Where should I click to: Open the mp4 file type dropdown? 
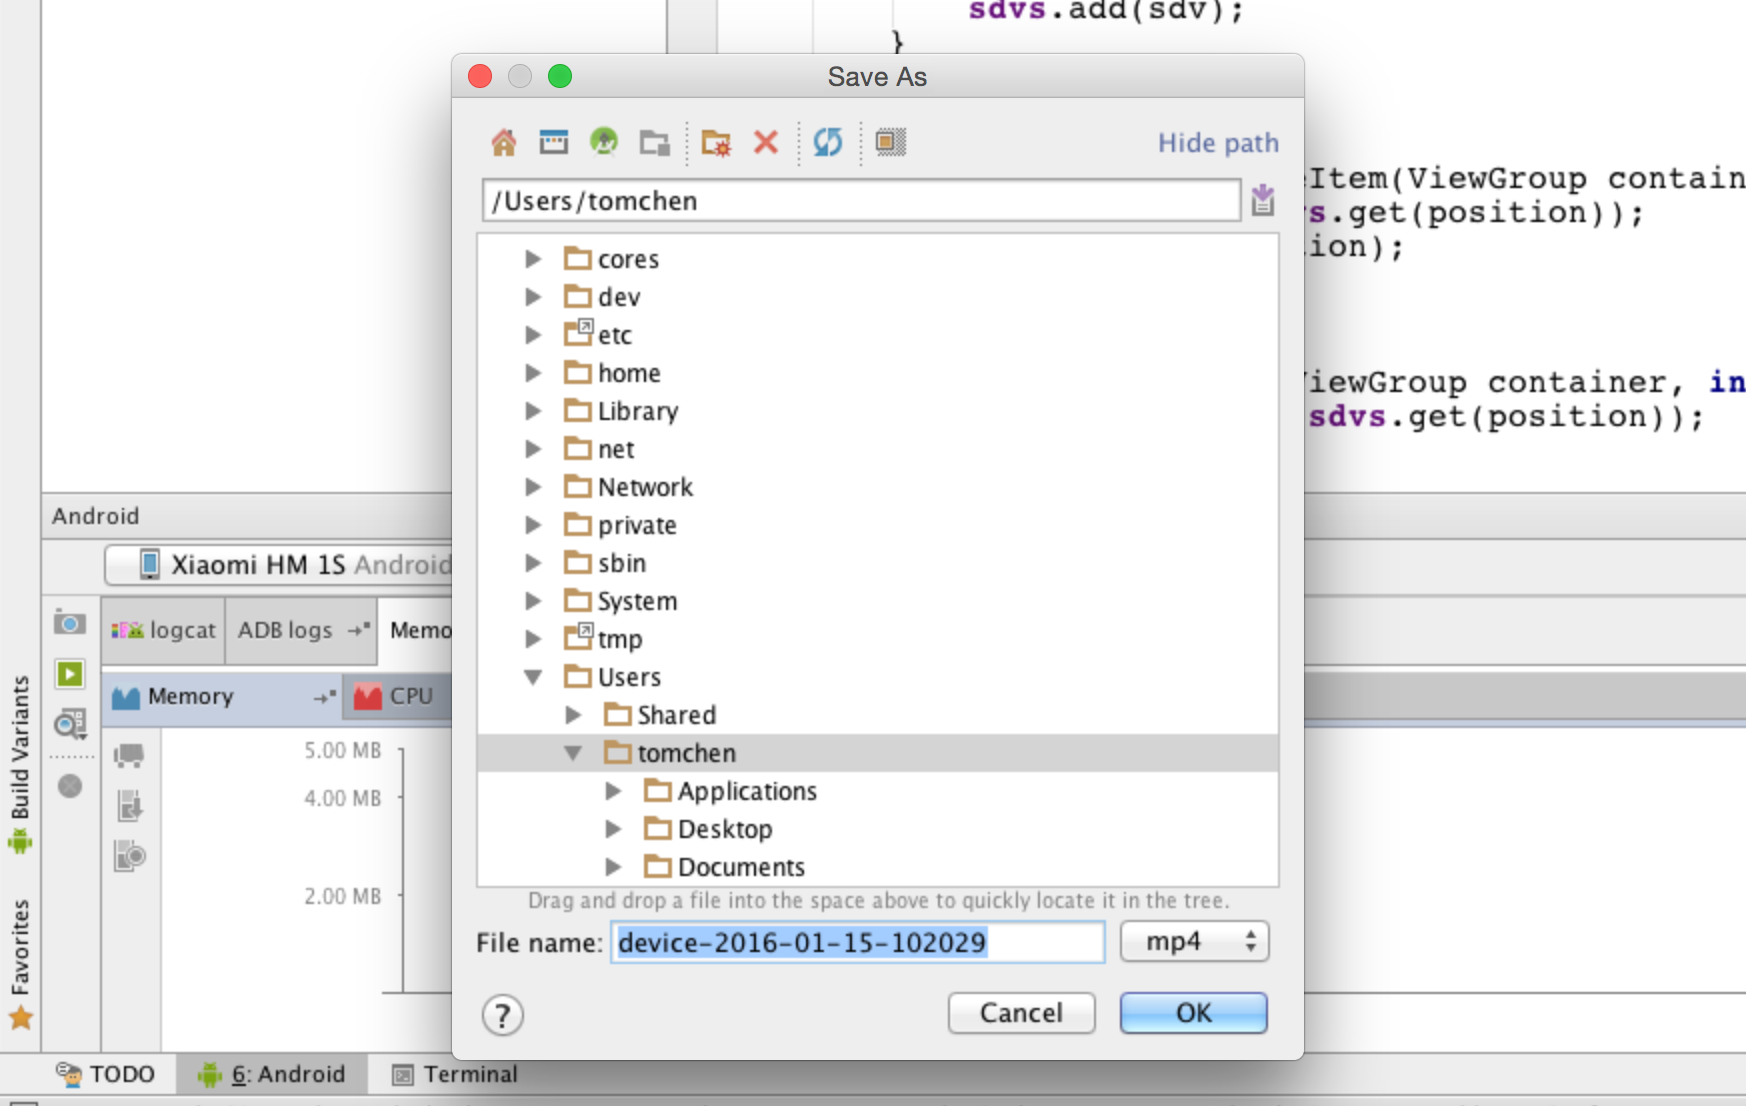tap(1194, 942)
